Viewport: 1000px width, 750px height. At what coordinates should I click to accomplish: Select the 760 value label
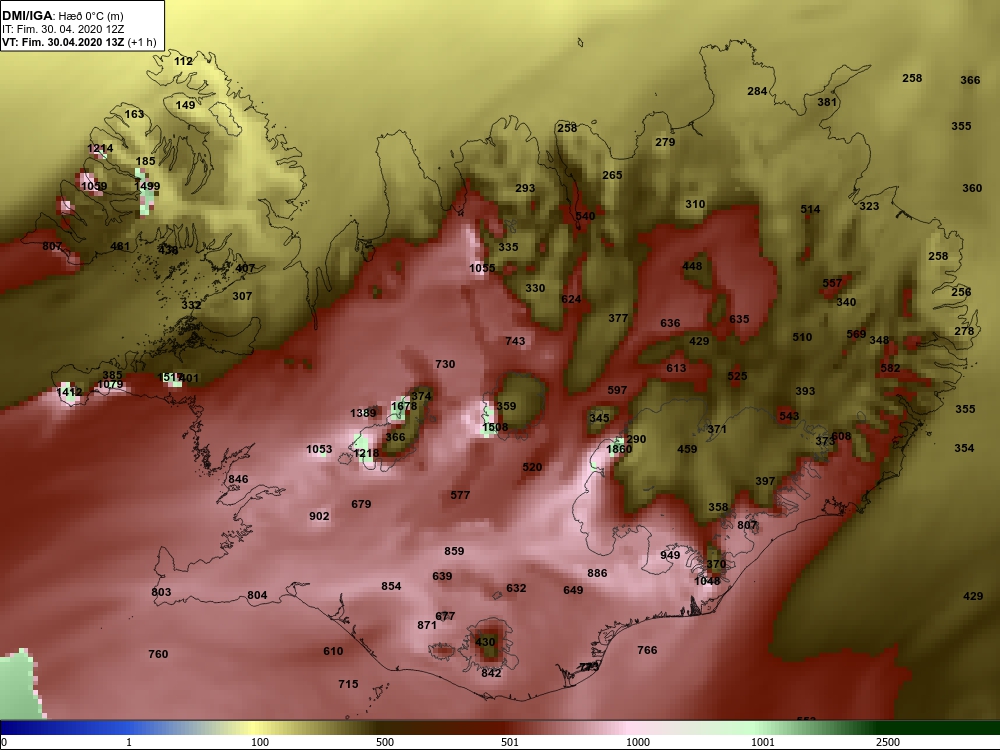click(158, 654)
